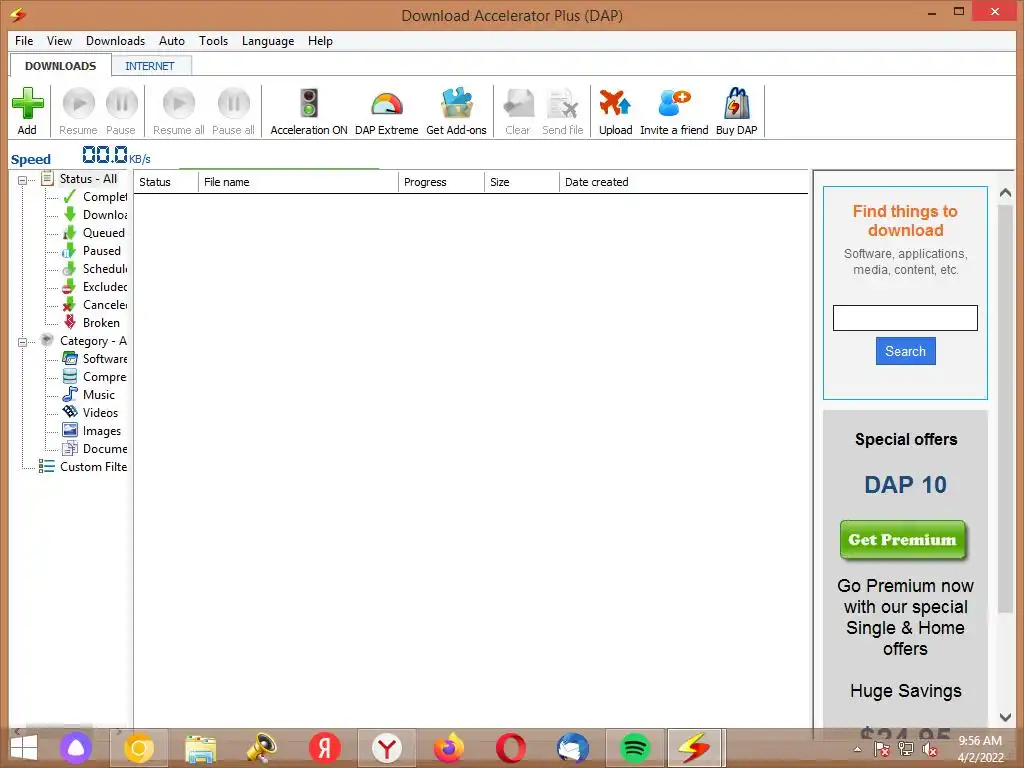The image size is (1024, 768).
Task: Click the Clear toolbar icon
Action: pos(519,103)
